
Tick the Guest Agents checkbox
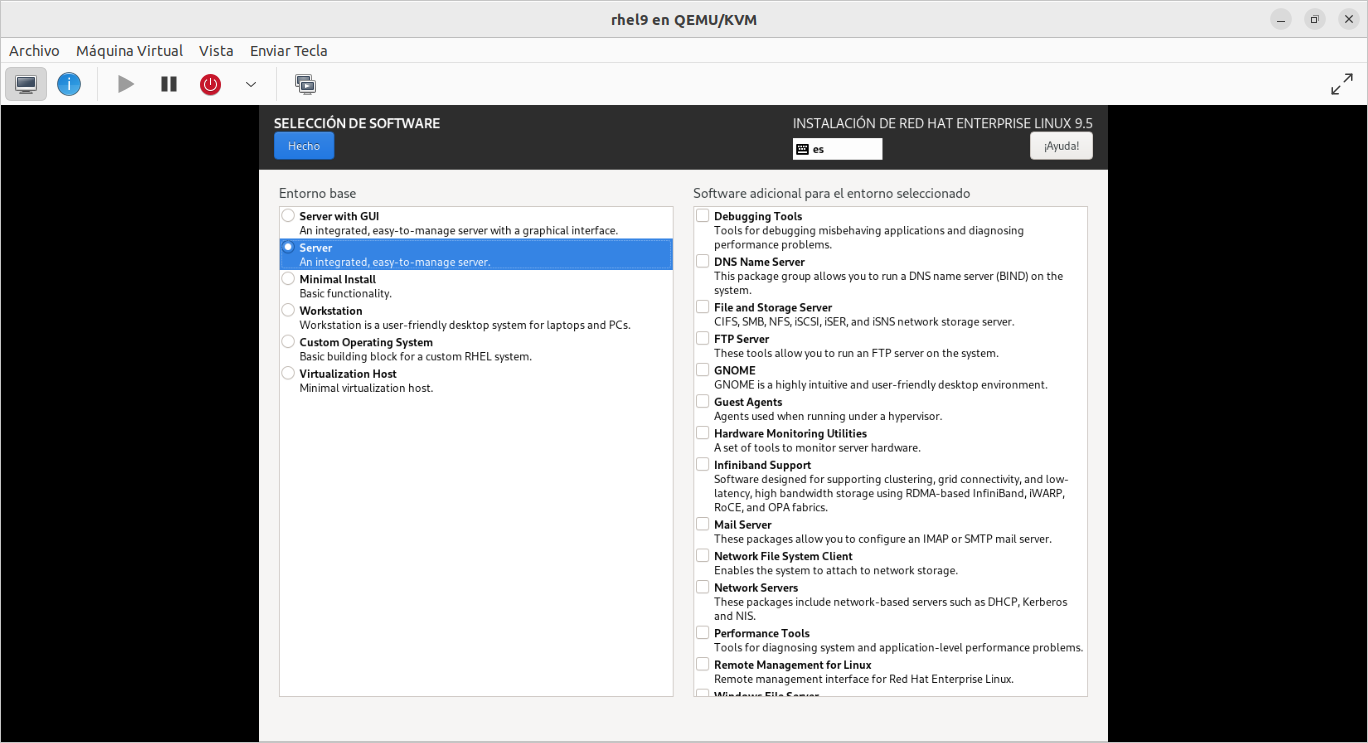(x=703, y=401)
